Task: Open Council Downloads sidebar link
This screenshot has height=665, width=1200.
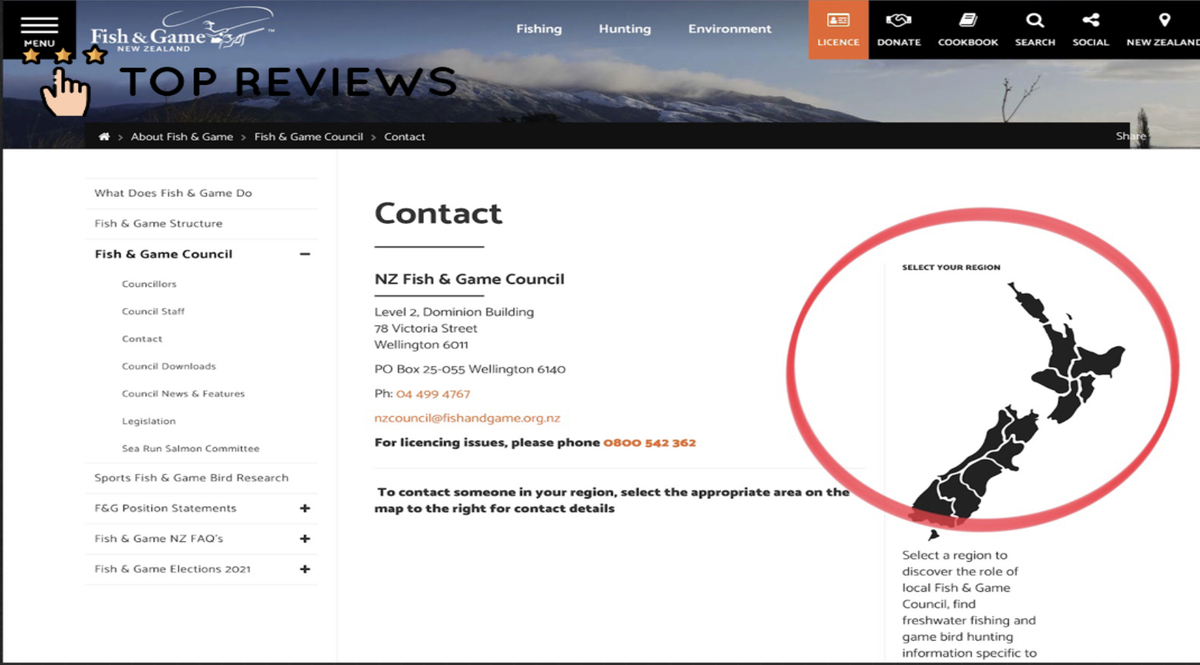Action: 169,366
